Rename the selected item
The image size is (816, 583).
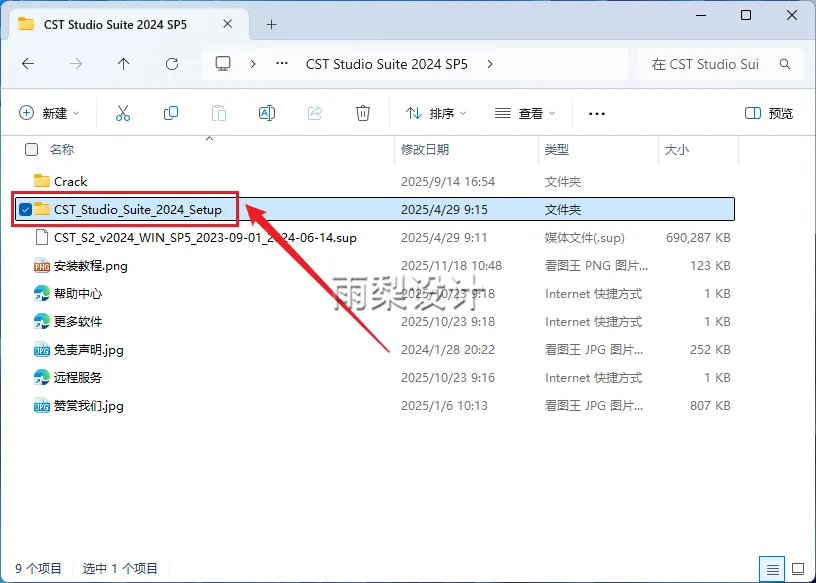tap(266, 113)
